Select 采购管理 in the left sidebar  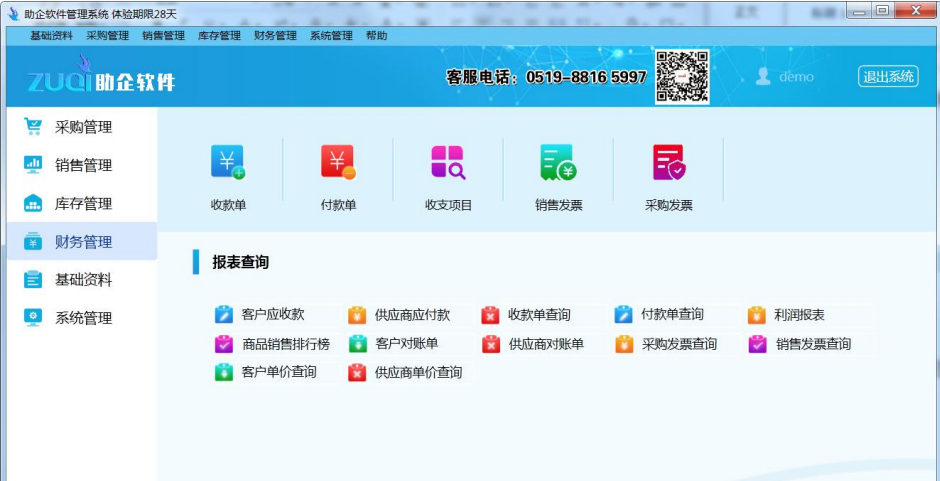[82, 127]
